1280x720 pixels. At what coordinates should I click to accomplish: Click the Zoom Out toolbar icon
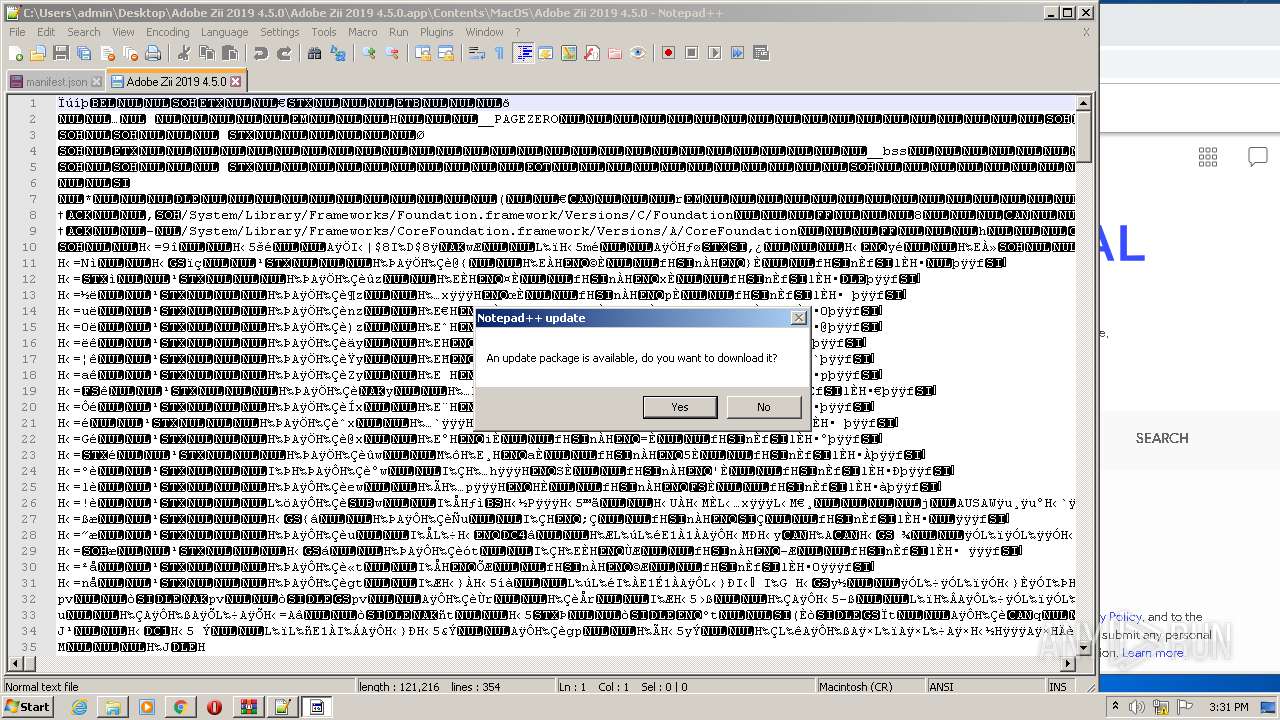393,53
